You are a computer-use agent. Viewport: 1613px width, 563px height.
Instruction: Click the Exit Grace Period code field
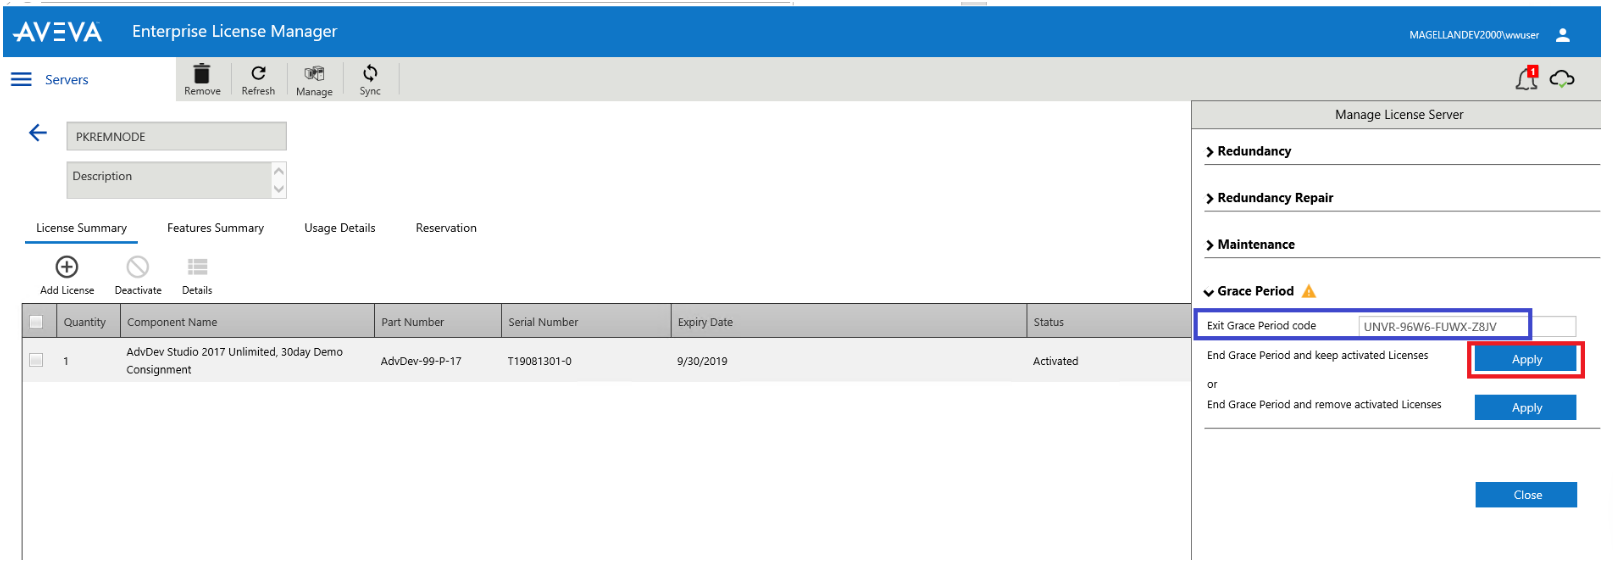point(1467,326)
